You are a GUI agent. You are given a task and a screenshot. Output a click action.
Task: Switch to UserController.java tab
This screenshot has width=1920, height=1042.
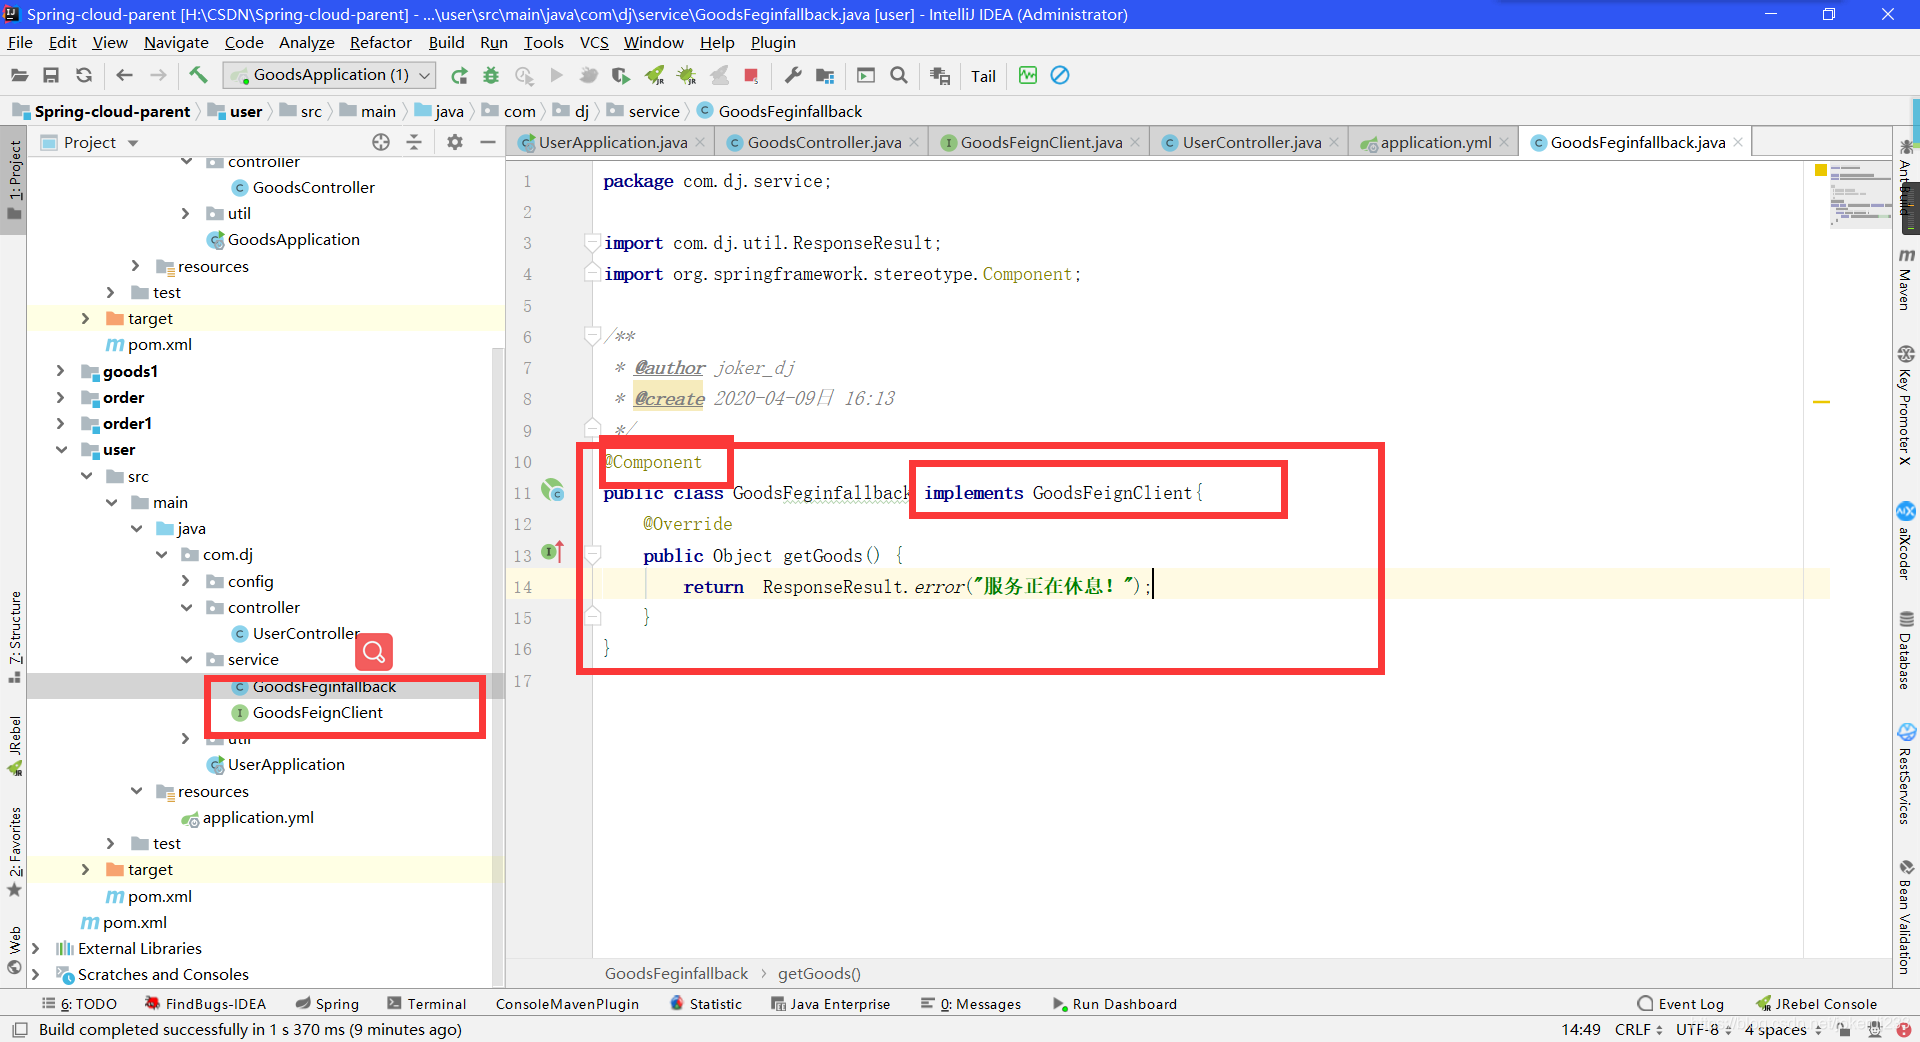[x=1250, y=142]
